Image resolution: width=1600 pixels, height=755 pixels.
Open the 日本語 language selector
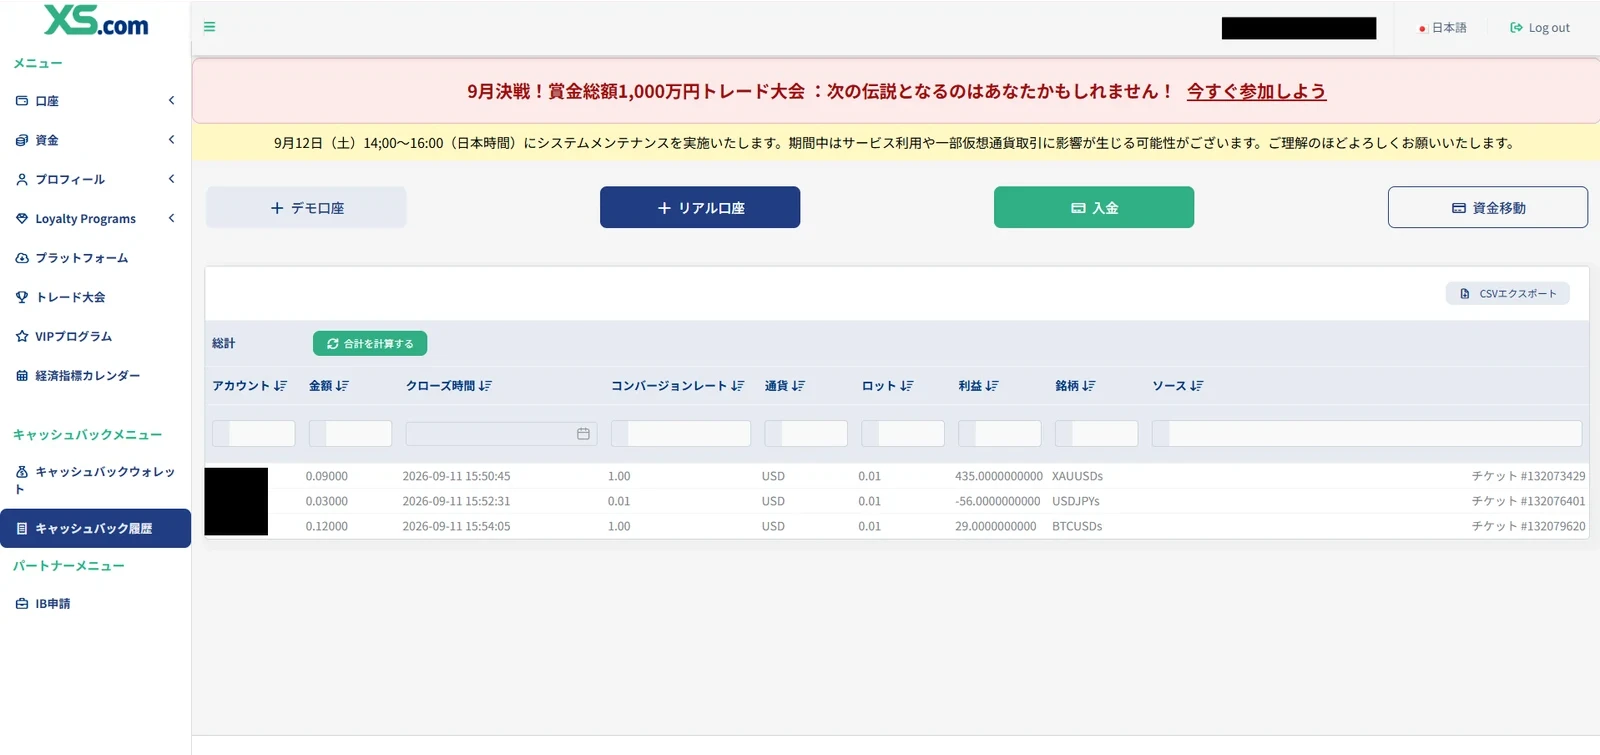click(1442, 28)
